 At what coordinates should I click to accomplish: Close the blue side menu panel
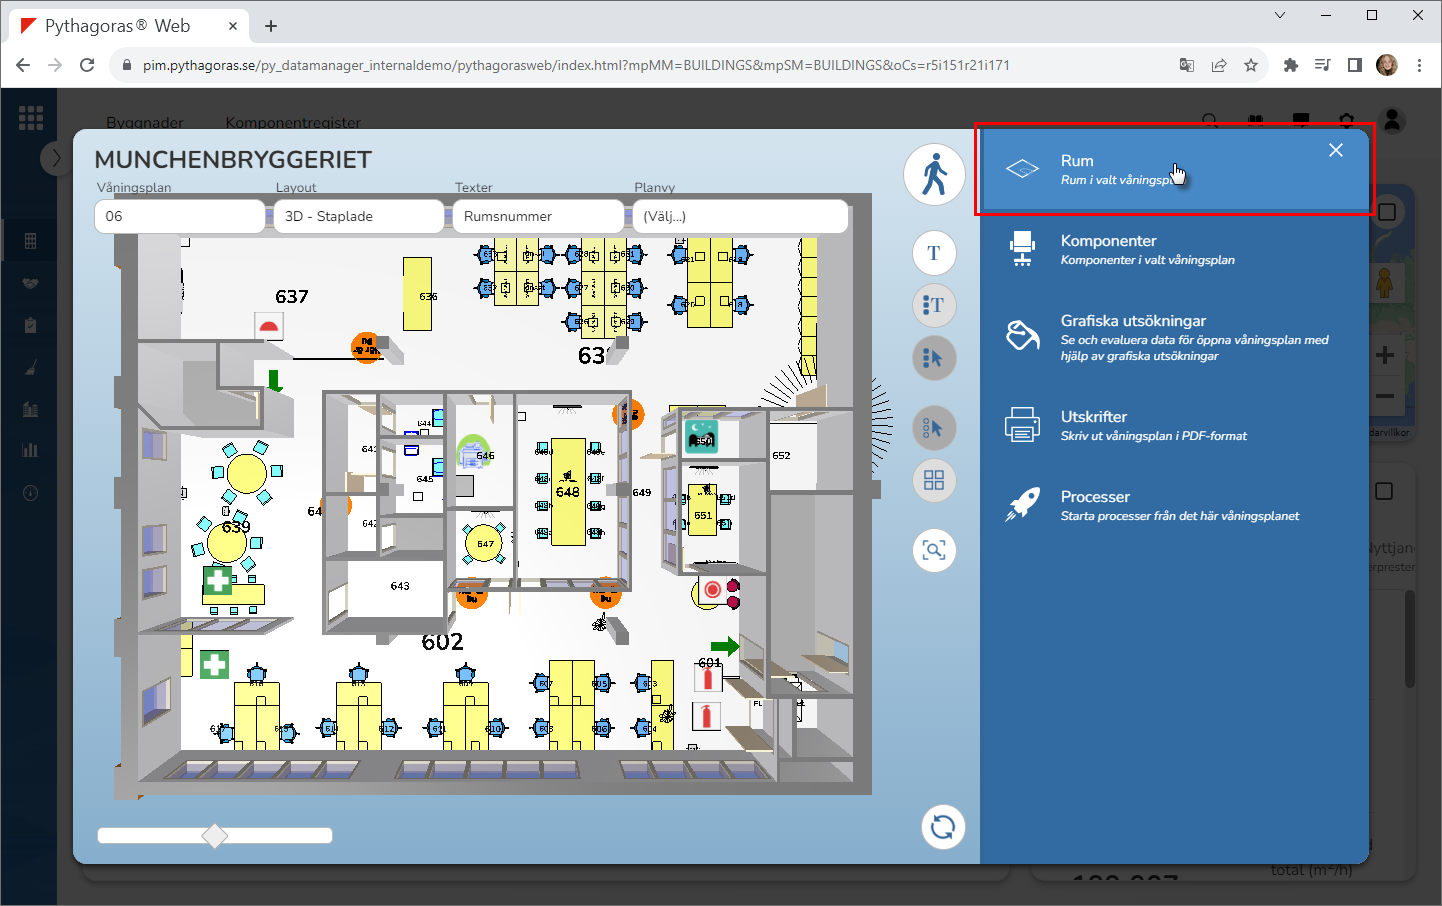point(1336,150)
